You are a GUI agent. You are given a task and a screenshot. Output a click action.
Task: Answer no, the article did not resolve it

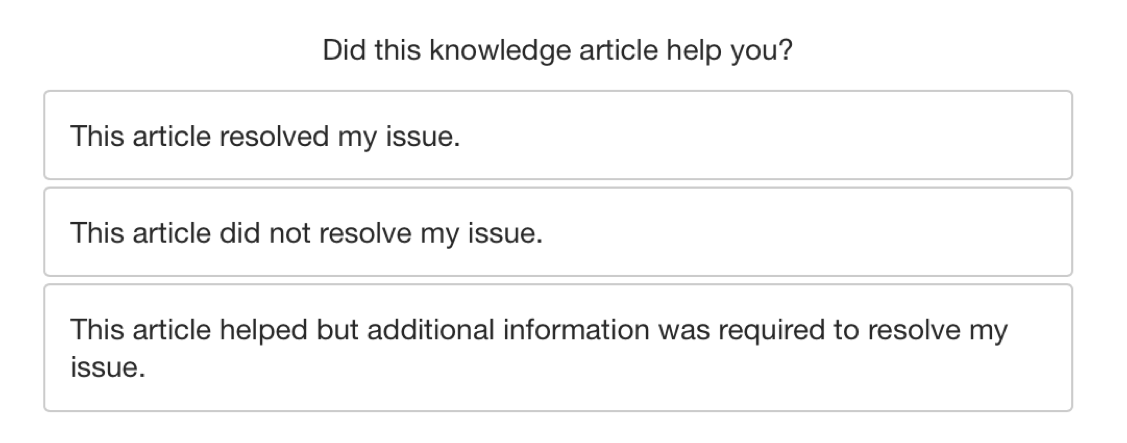(x=558, y=232)
